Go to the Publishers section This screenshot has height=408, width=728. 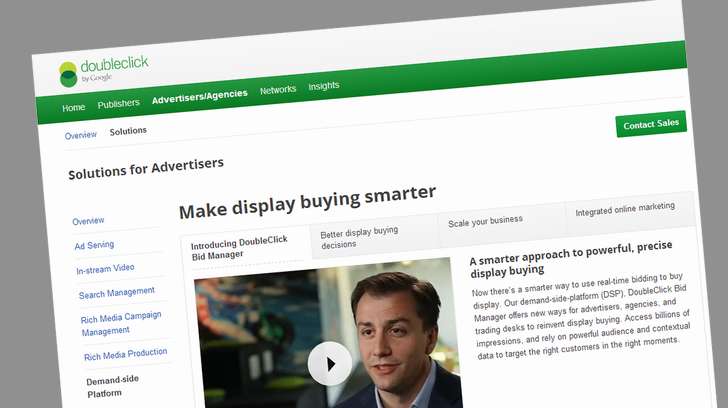tap(118, 104)
